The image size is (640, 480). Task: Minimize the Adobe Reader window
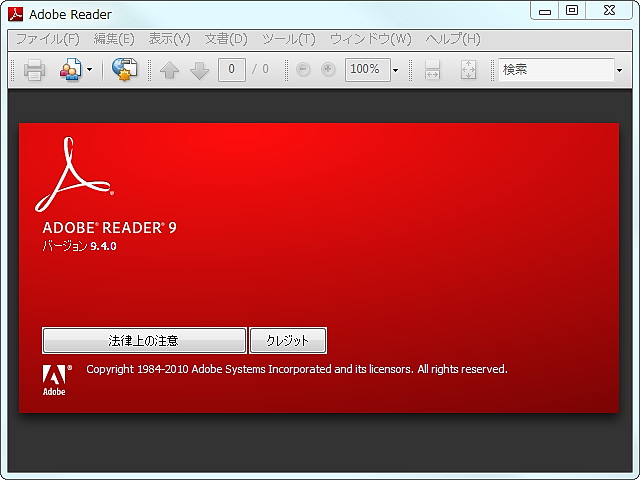[x=545, y=11]
